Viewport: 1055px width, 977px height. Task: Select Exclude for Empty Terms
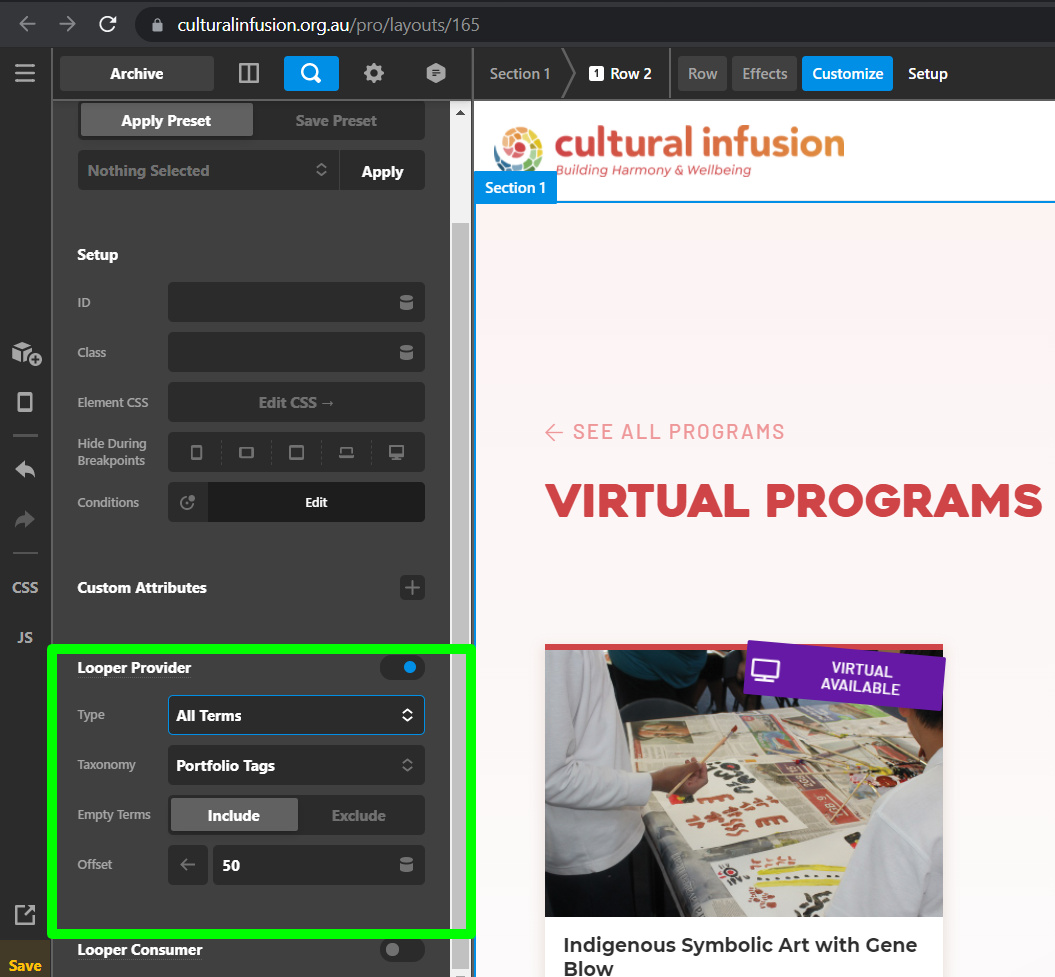click(x=359, y=815)
